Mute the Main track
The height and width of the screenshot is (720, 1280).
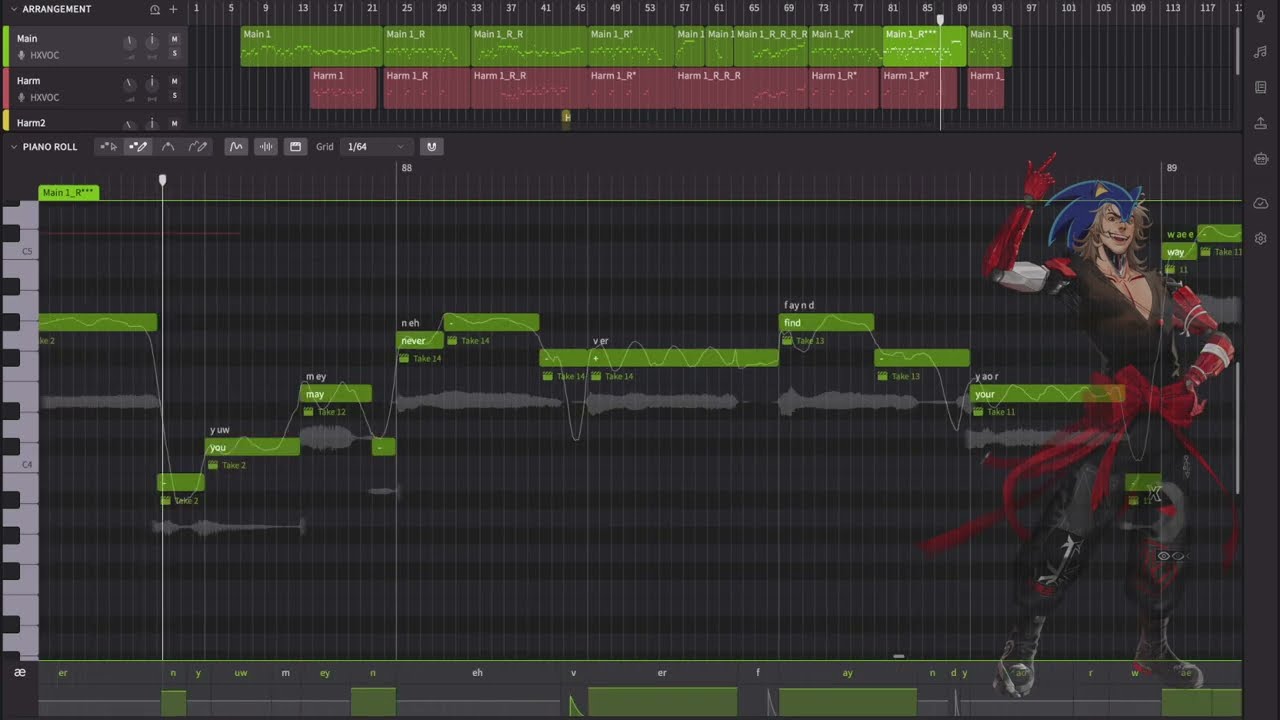click(x=174, y=39)
